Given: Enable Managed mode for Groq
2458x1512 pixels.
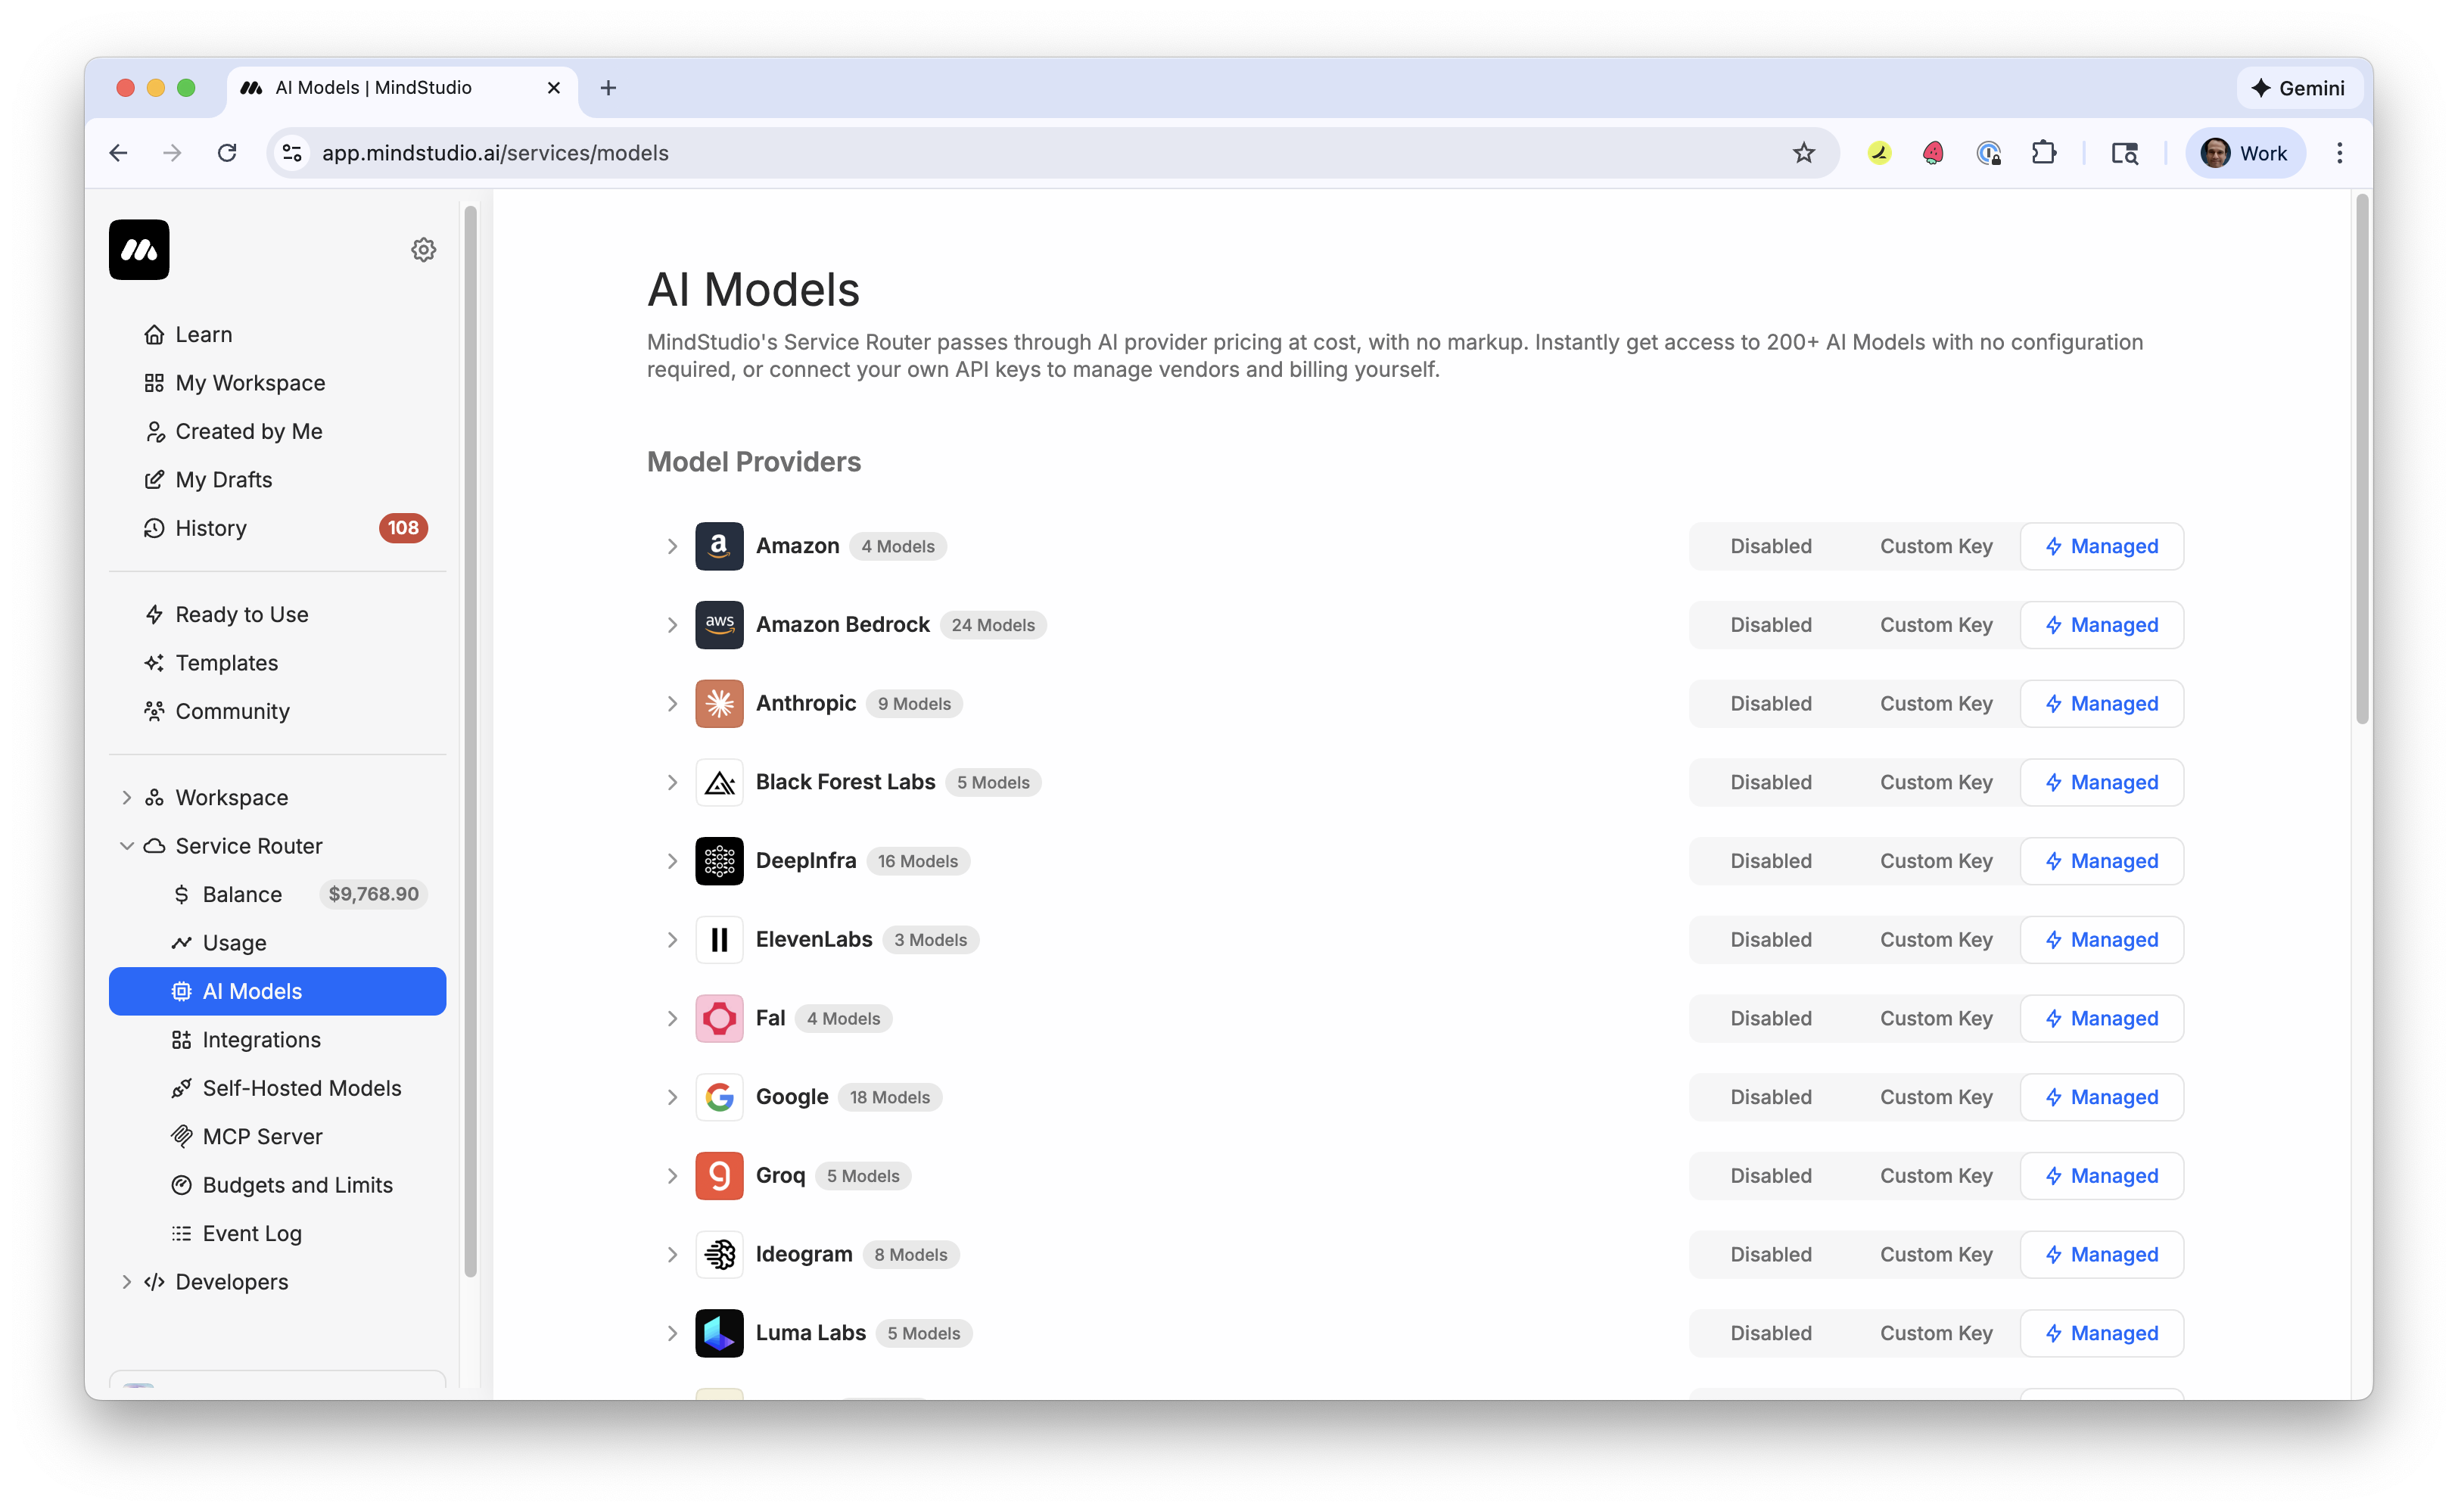Looking at the screenshot, I should point(2101,1176).
